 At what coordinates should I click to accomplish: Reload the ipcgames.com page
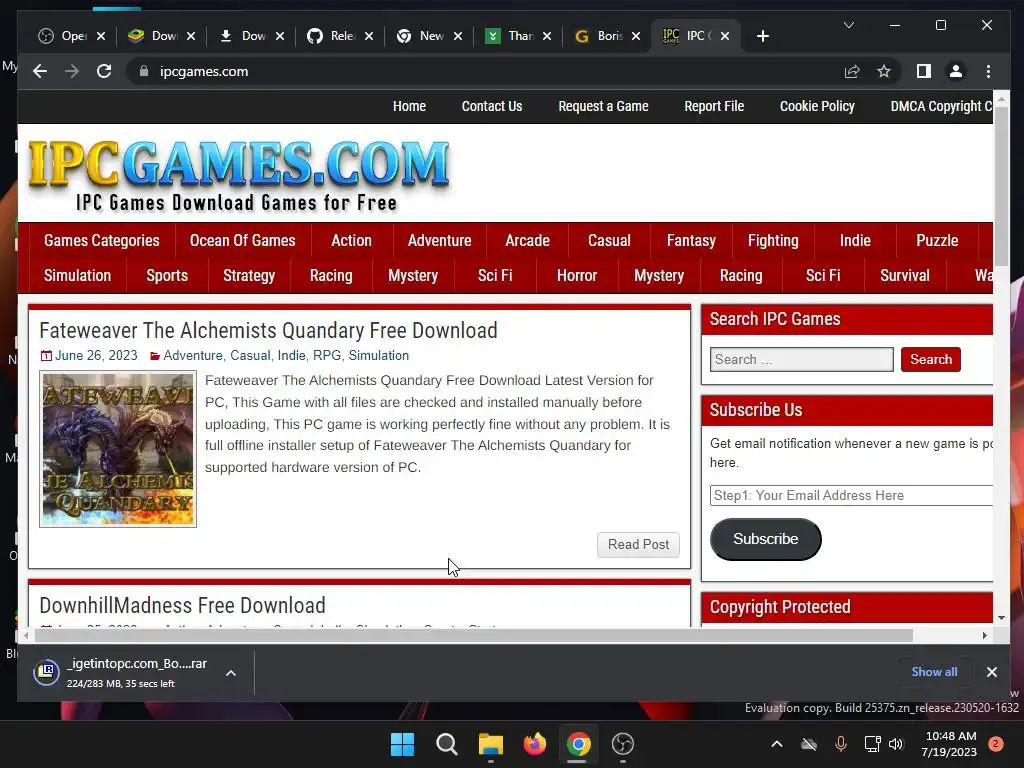coord(104,71)
